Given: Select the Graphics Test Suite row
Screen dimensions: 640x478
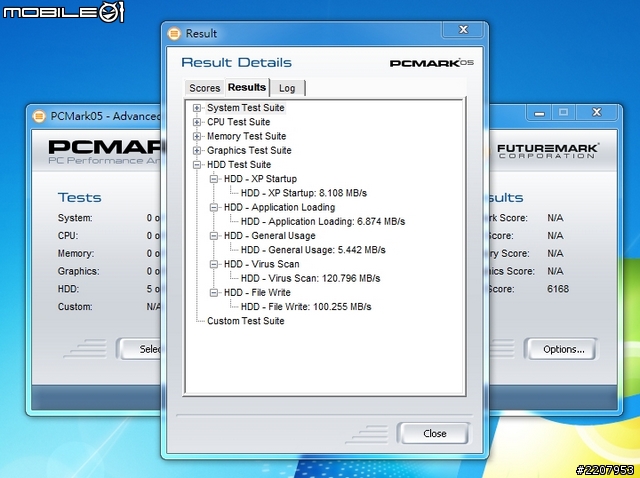Looking at the screenshot, I should 249,151.
